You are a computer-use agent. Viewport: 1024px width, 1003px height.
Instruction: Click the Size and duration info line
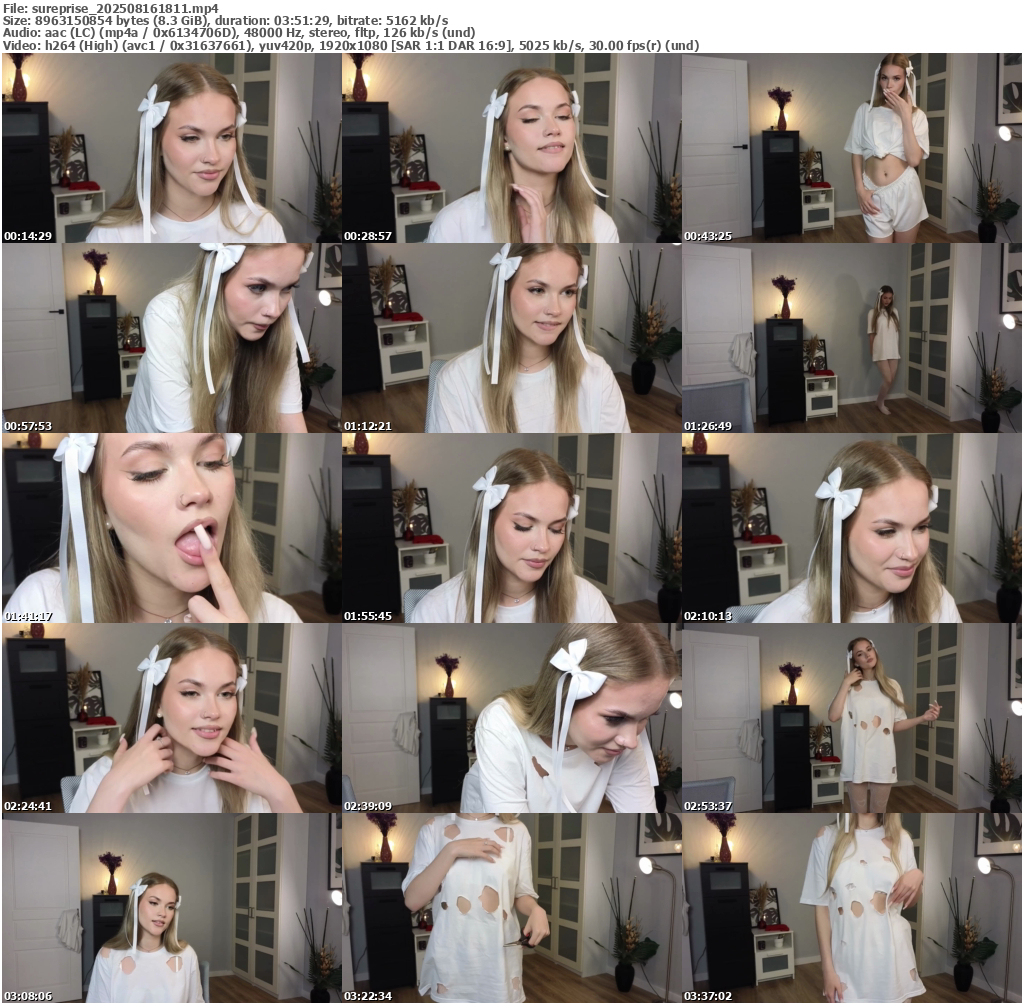tap(225, 20)
